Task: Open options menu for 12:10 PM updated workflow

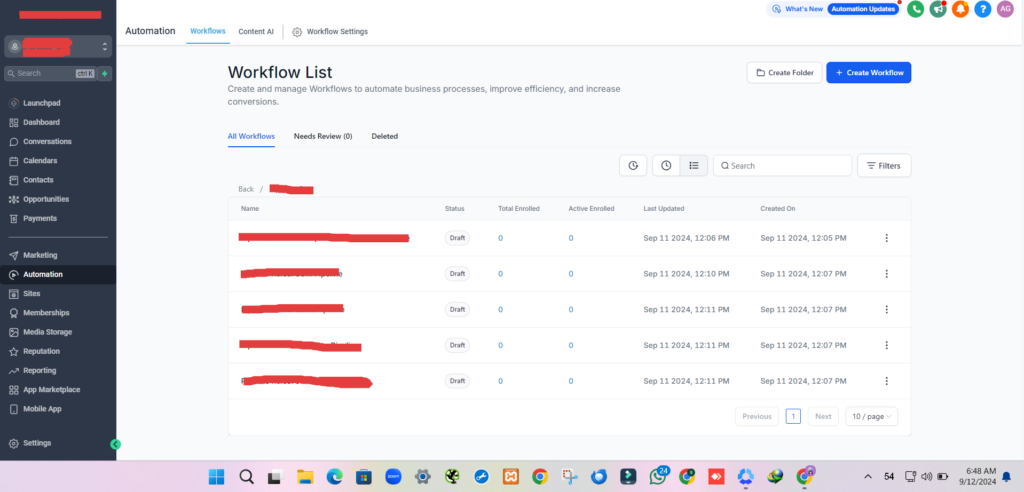Action: [x=886, y=274]
